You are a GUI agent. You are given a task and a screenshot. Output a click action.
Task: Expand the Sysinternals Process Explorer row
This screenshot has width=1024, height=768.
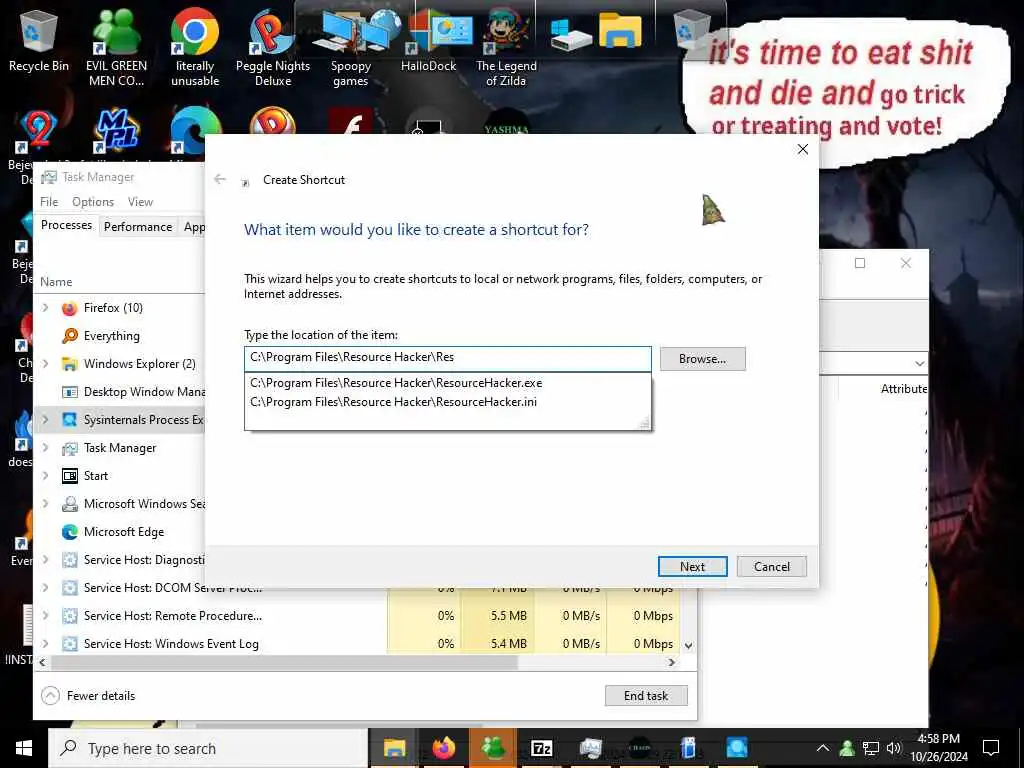pyautogui.click(x=45, y=420)
